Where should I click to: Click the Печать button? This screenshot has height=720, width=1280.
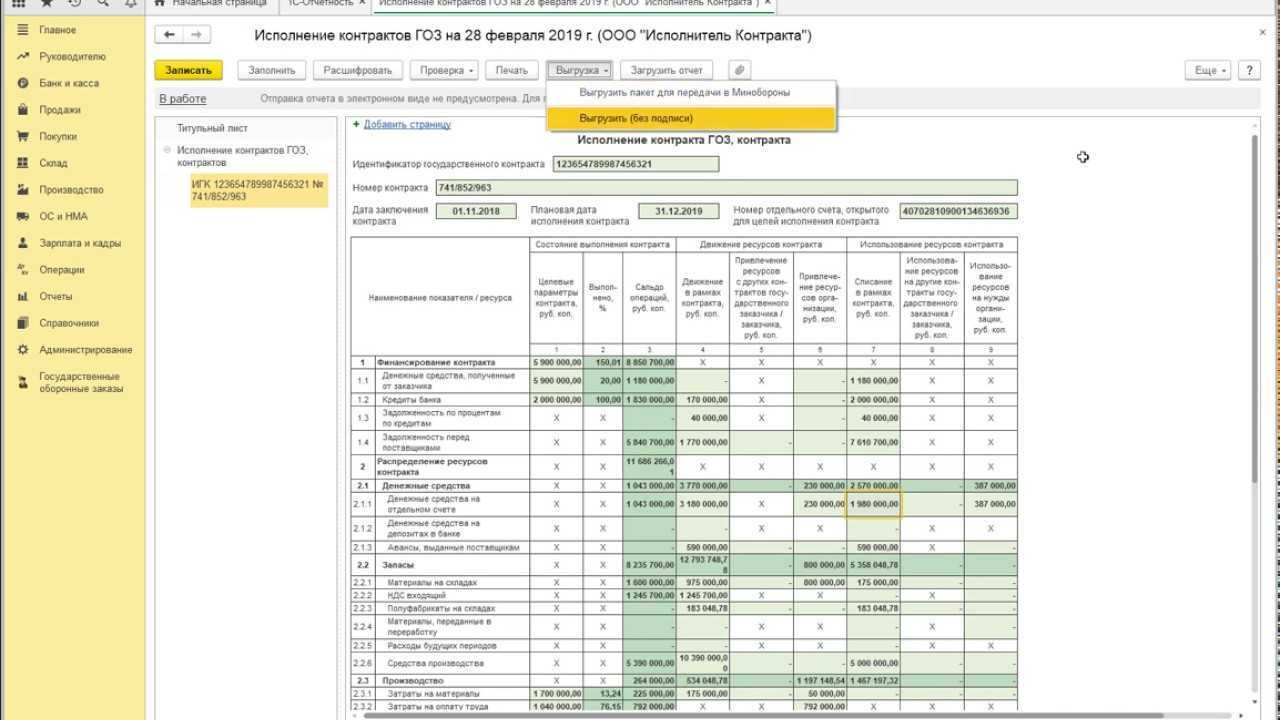pyautogui.click(x=511, y=70)
